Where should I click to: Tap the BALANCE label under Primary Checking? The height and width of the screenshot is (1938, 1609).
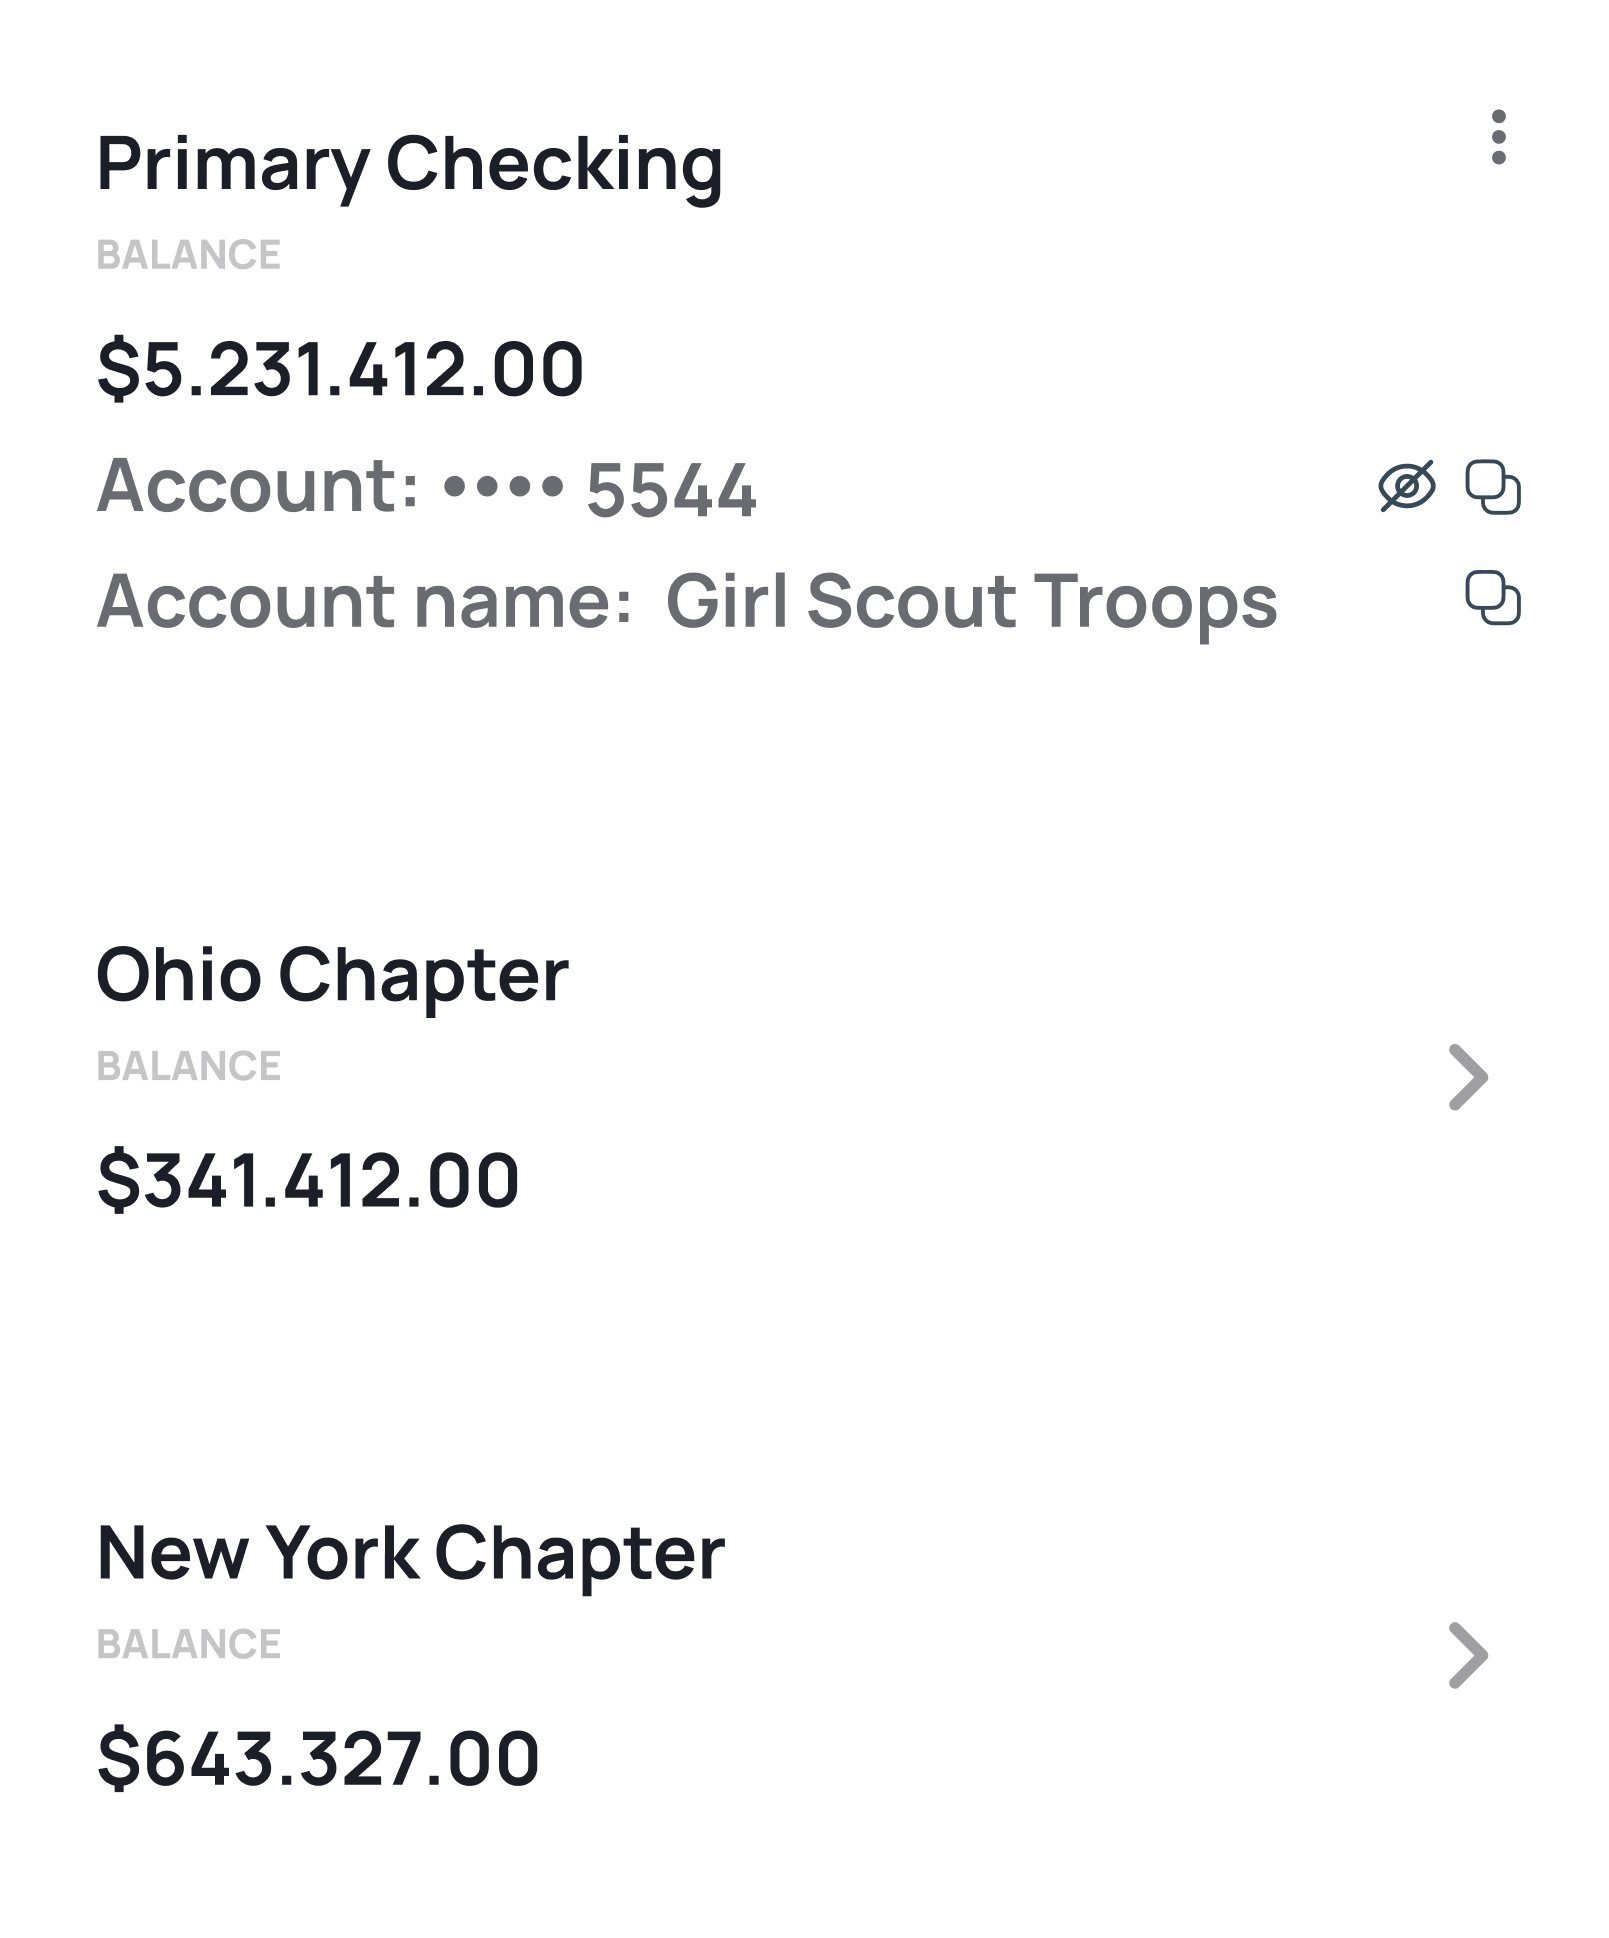(x=189, y=255)
